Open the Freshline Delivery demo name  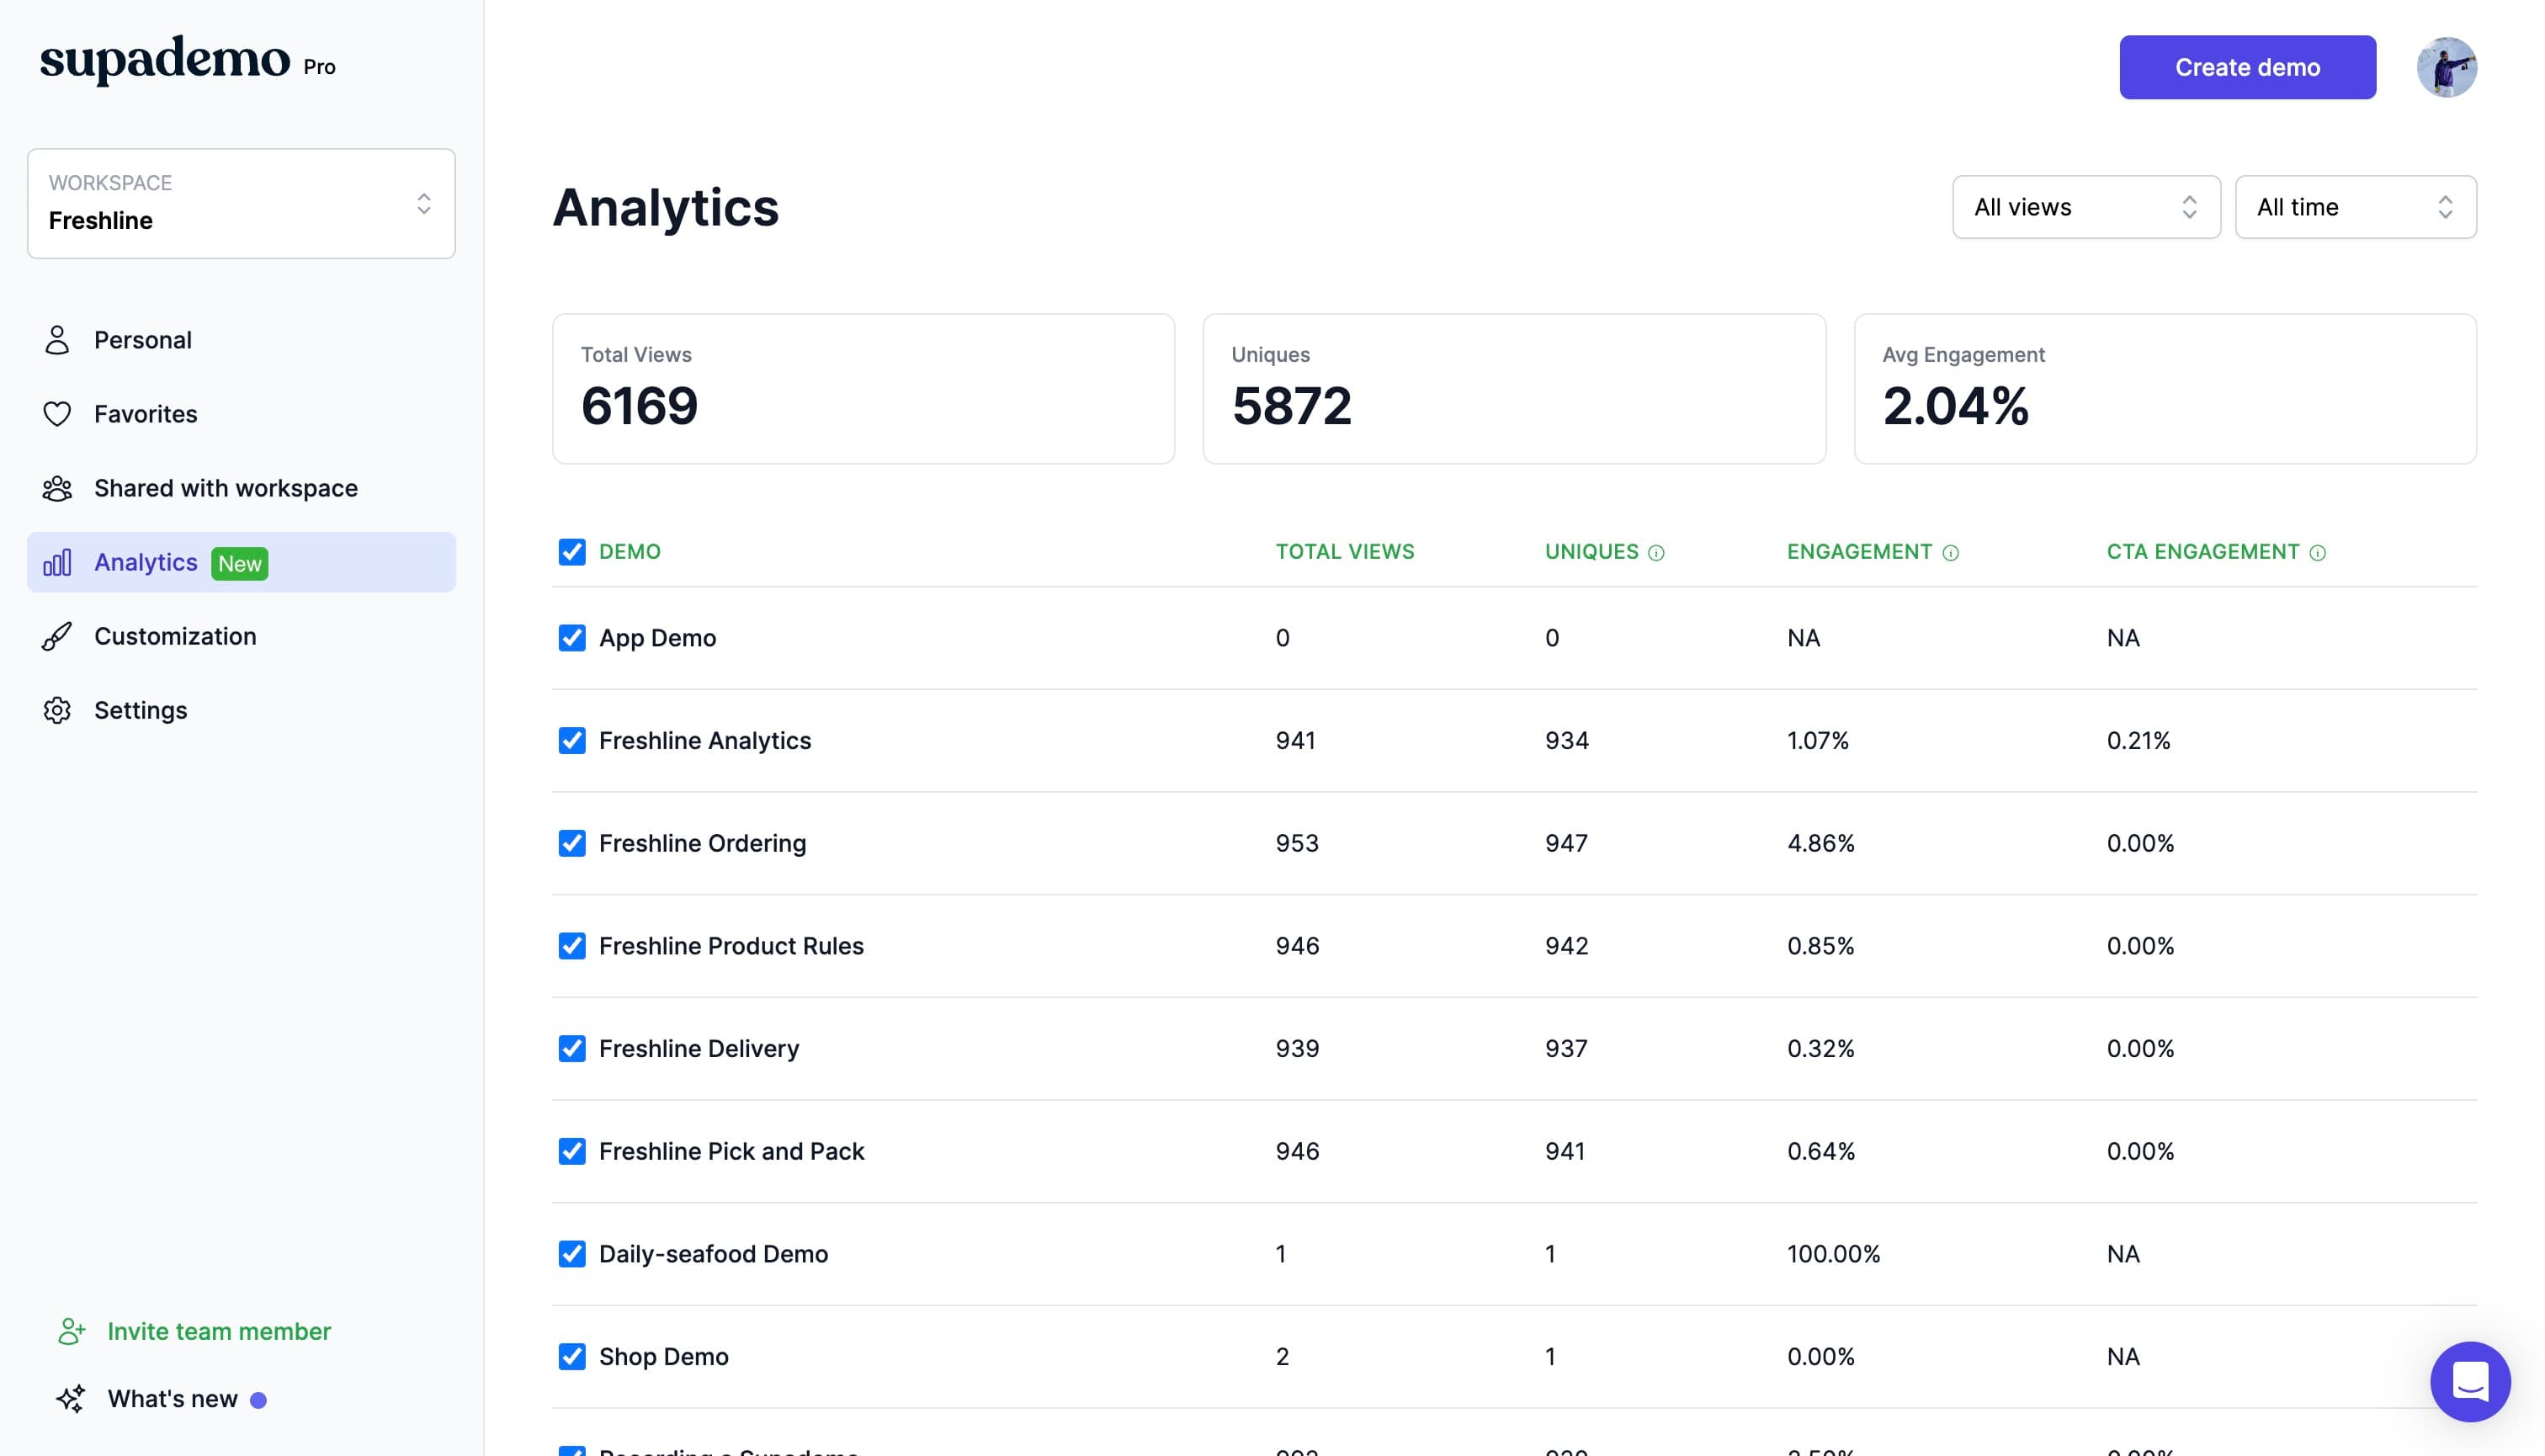click(x=699, y=1048)
